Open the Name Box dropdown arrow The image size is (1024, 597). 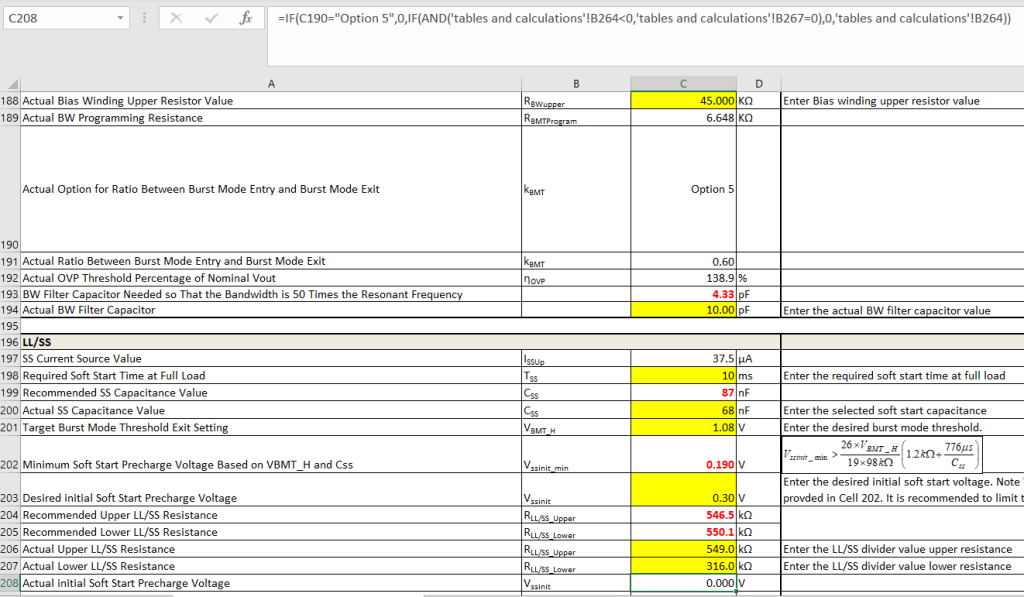click(121, 18)
